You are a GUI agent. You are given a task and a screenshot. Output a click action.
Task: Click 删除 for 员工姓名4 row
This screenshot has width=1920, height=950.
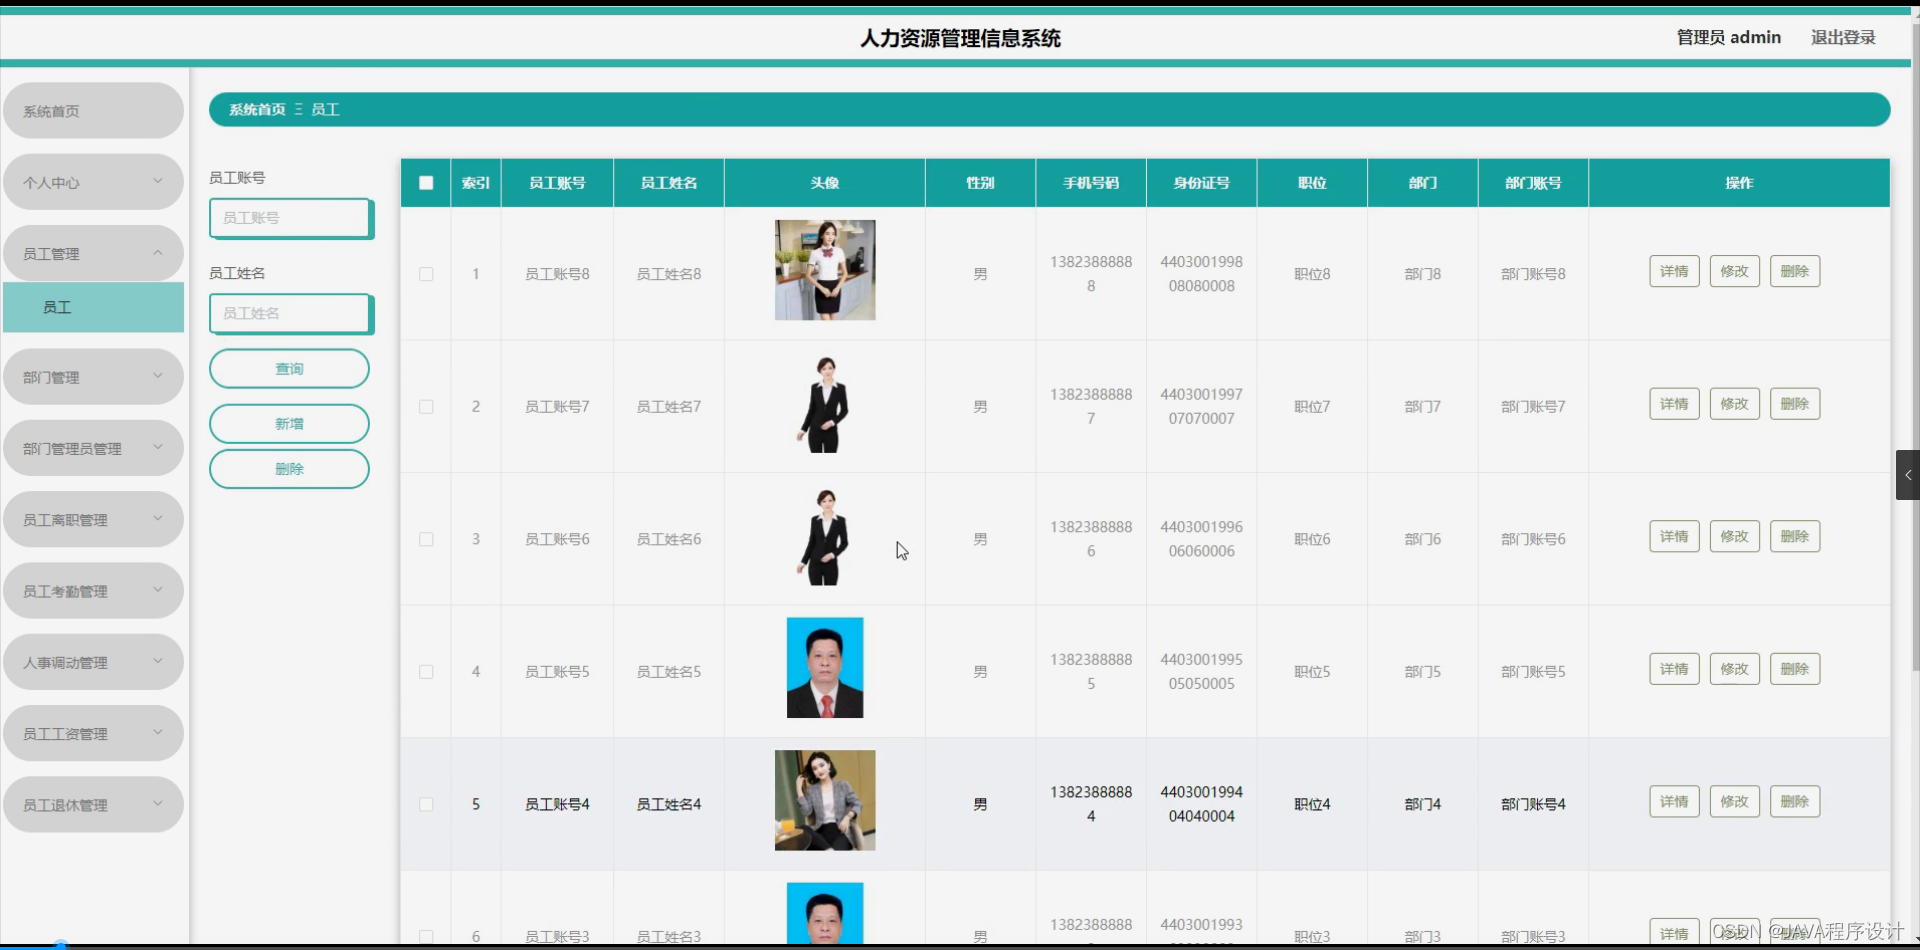[x=1795, y=801]
